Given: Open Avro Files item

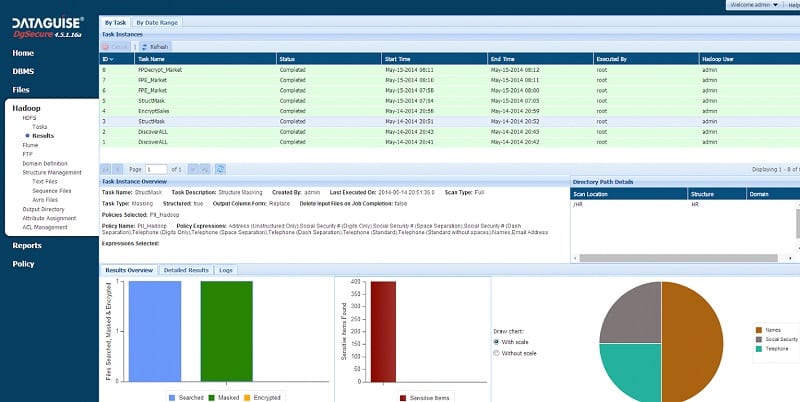Looking at the screenshot, I should coord(45,200).
